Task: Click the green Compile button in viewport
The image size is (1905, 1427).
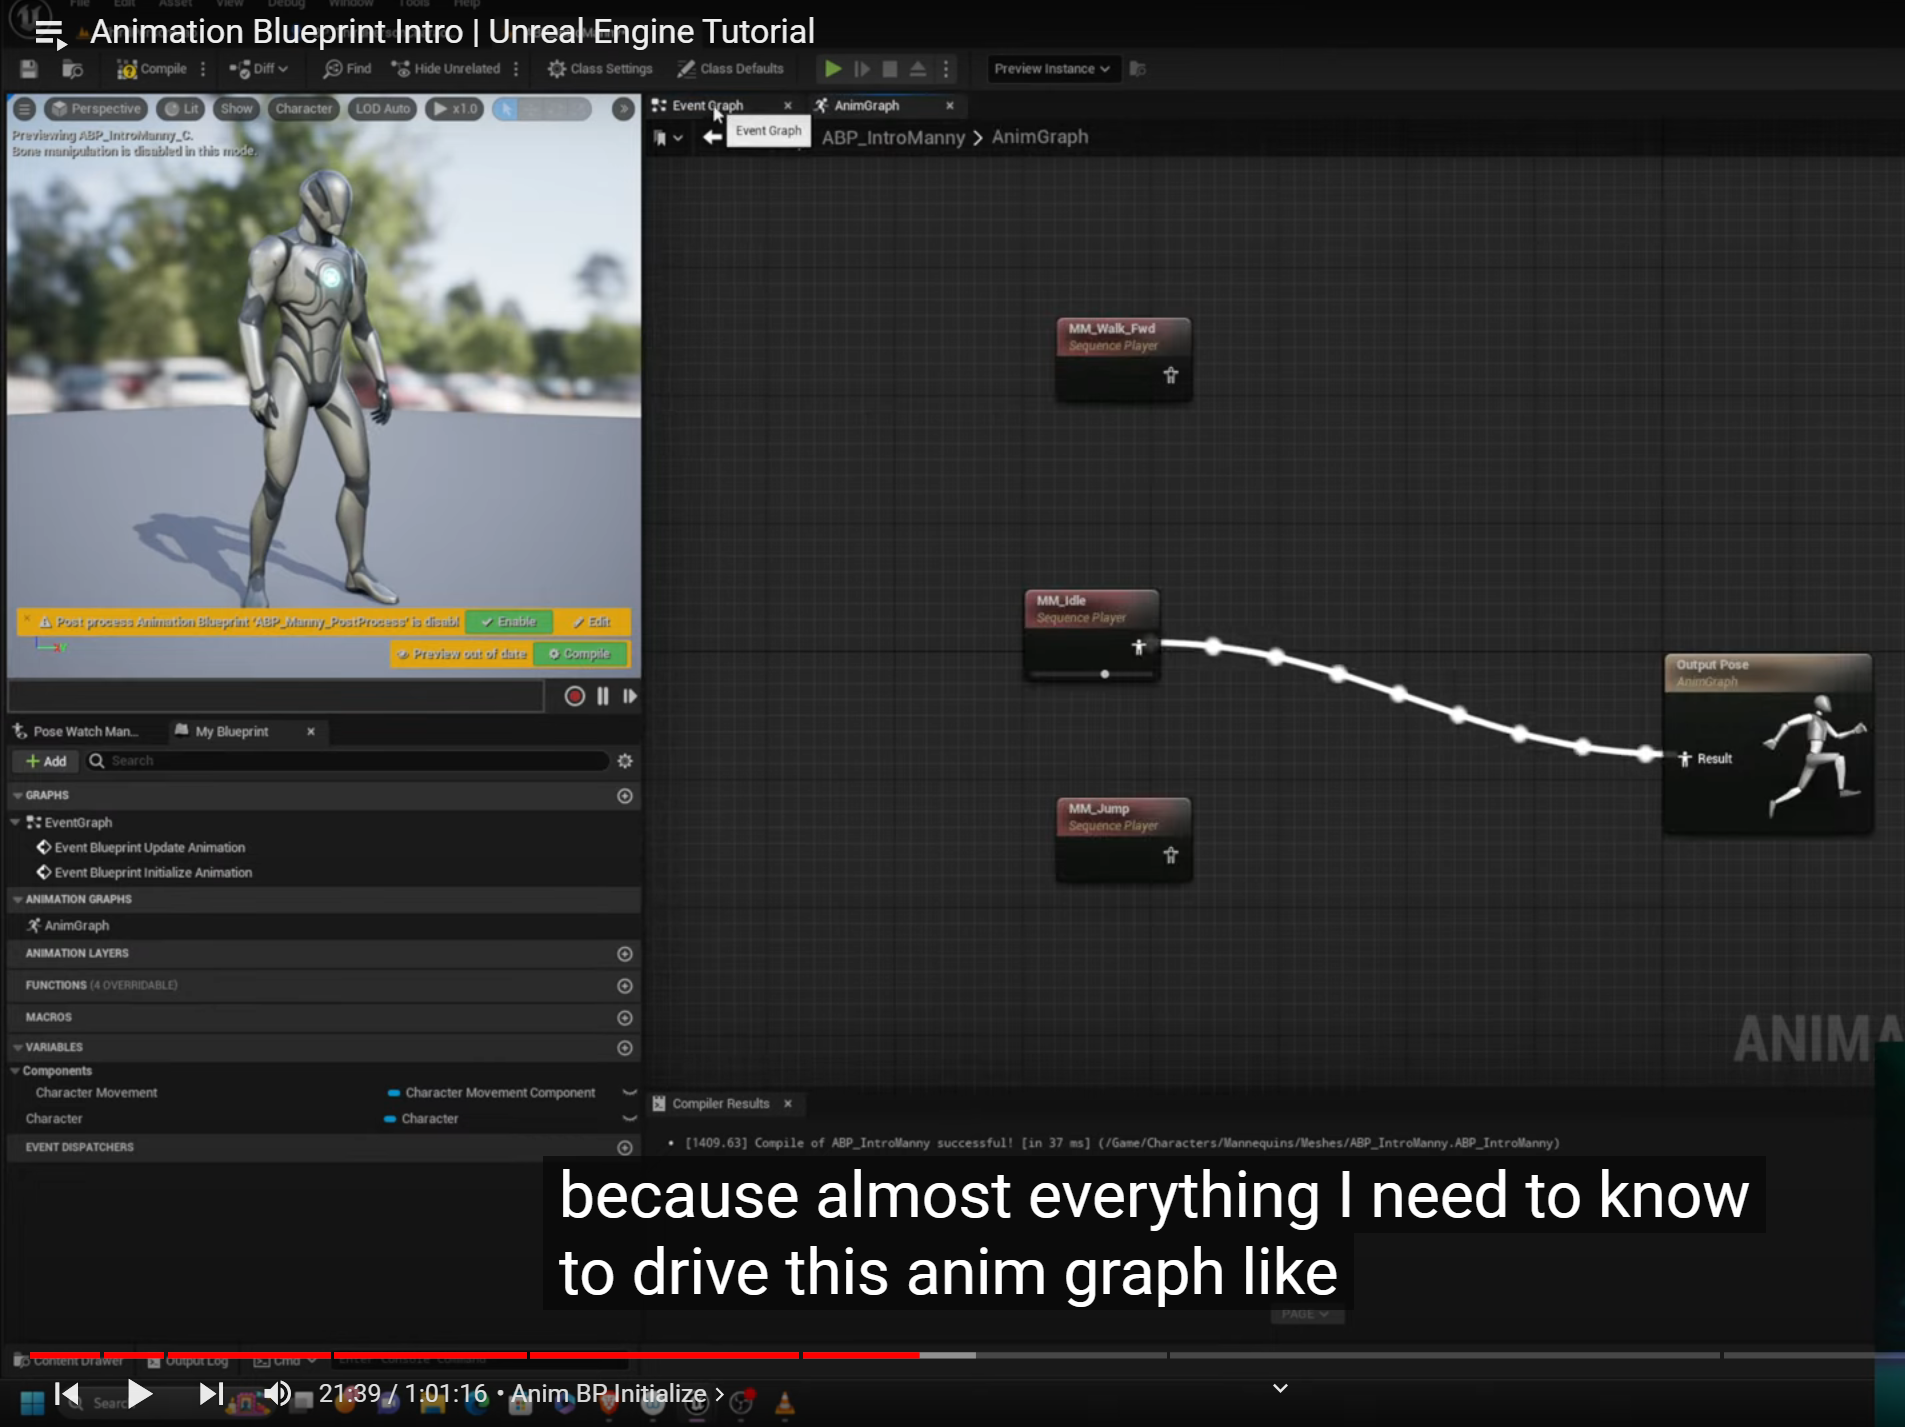Action: click(580, 654)
